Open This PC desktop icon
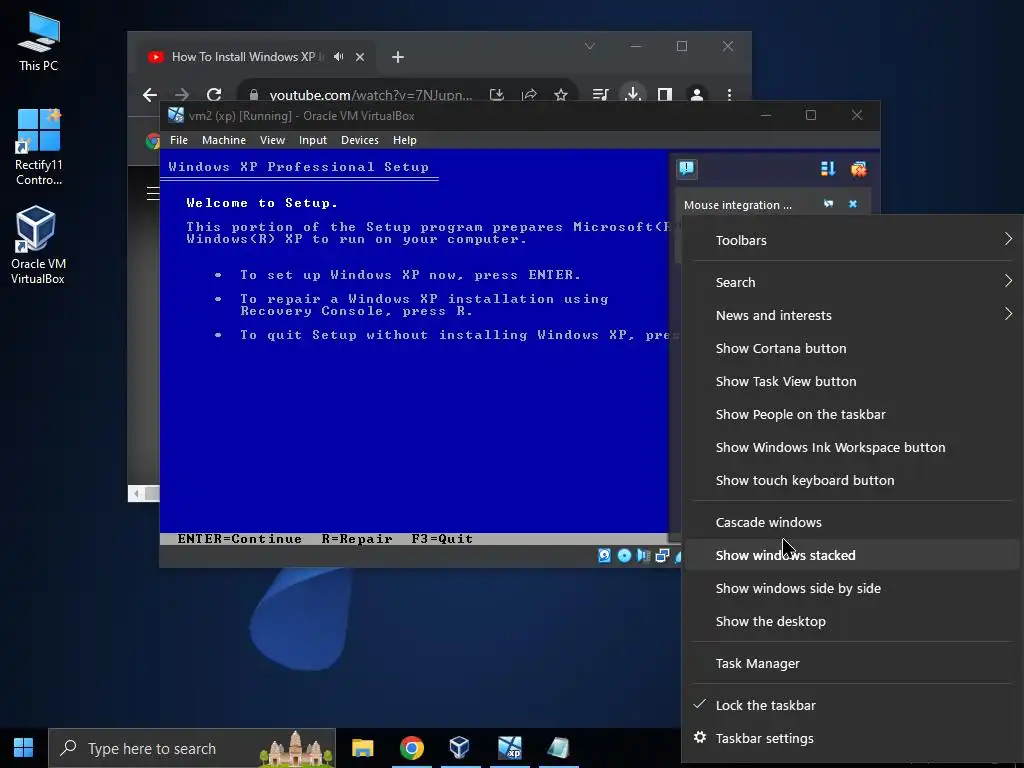The height and width of the screenshot is (768, 1024). pyautogui.click(x=39, y=42)
